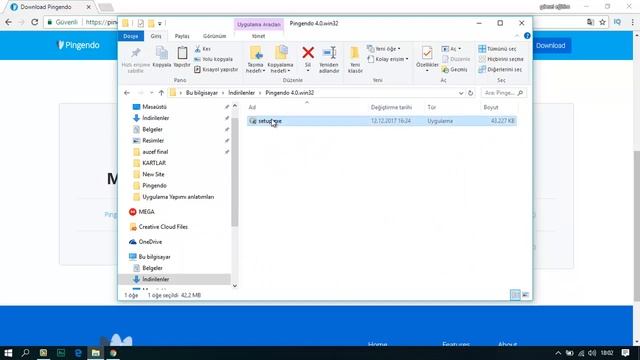Click Hiçbirini seçme select none
The width and height of the screenshot is (640, 360).
tap(501, 59)
